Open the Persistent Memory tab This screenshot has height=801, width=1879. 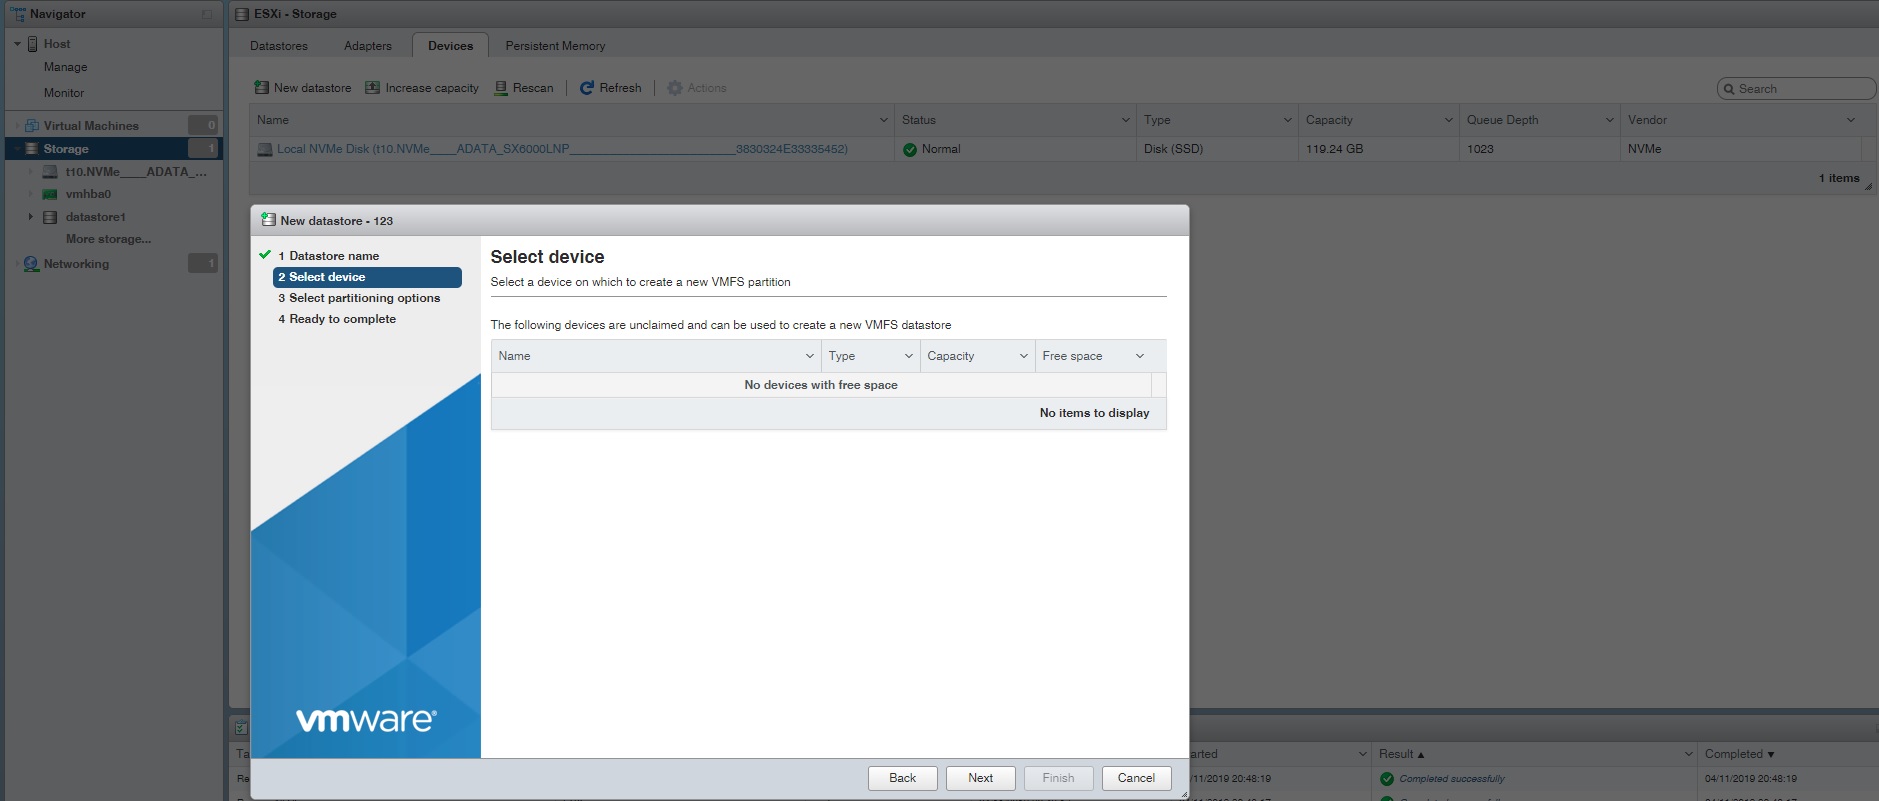coord(555,46)
